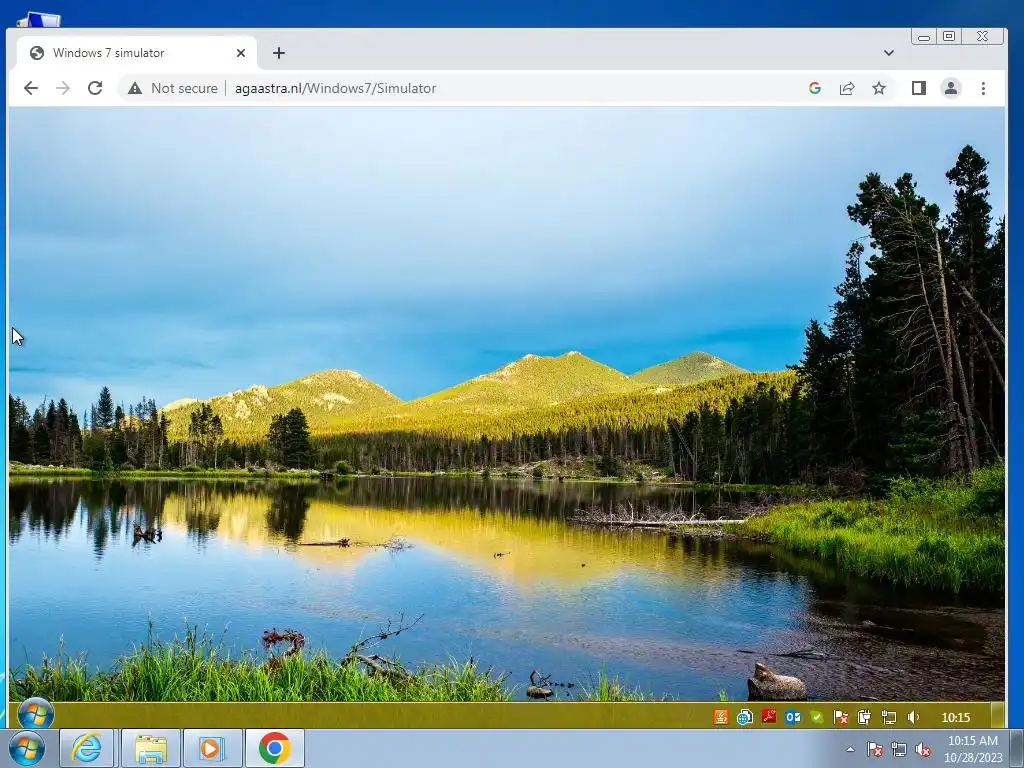Viewport: 1024px width, 768px height.
Task: Open Chrome profile avatar menu
Action: tap(951, 88)
